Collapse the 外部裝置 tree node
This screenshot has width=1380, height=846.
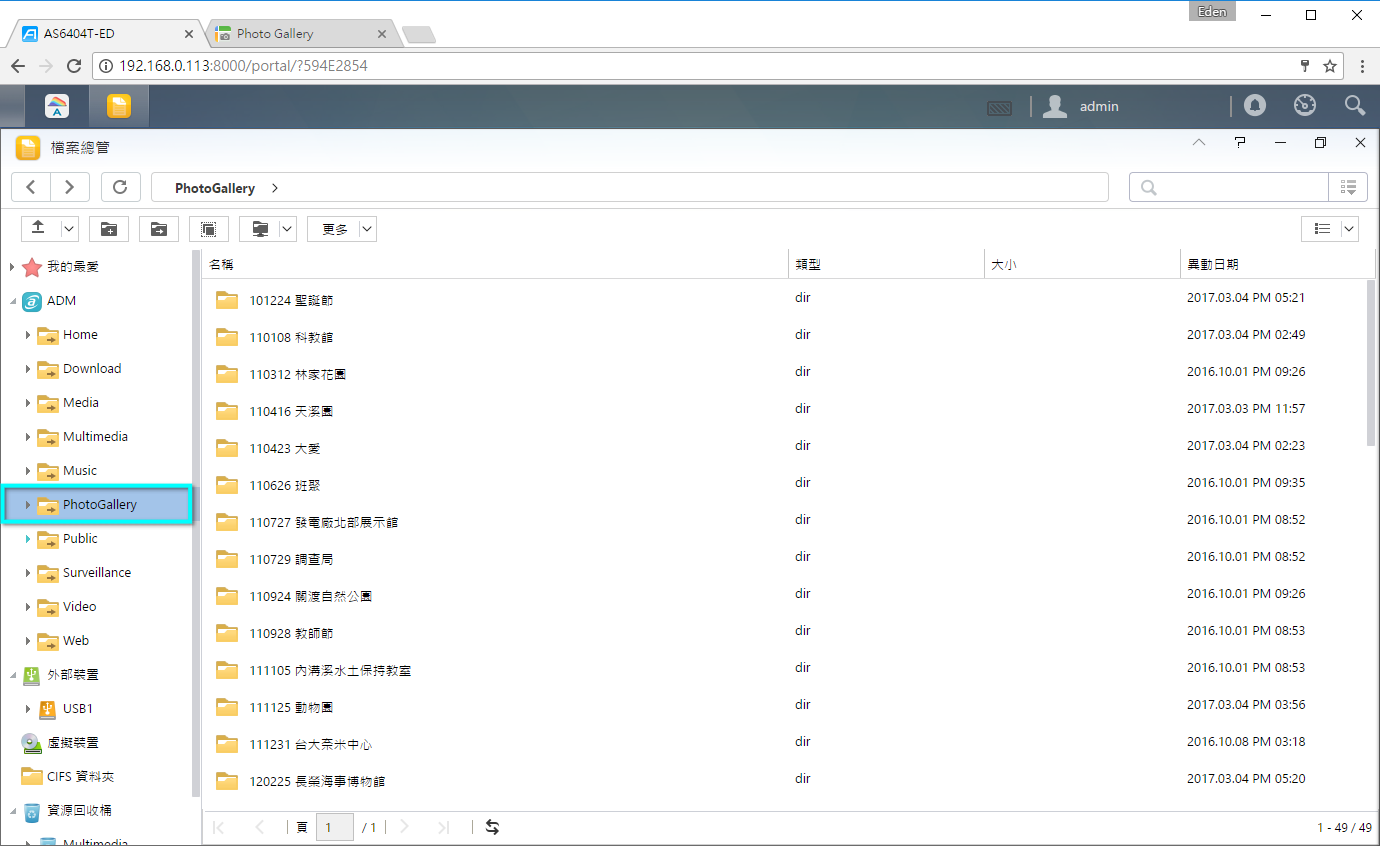pyautogui.click(x=12, y=675)
